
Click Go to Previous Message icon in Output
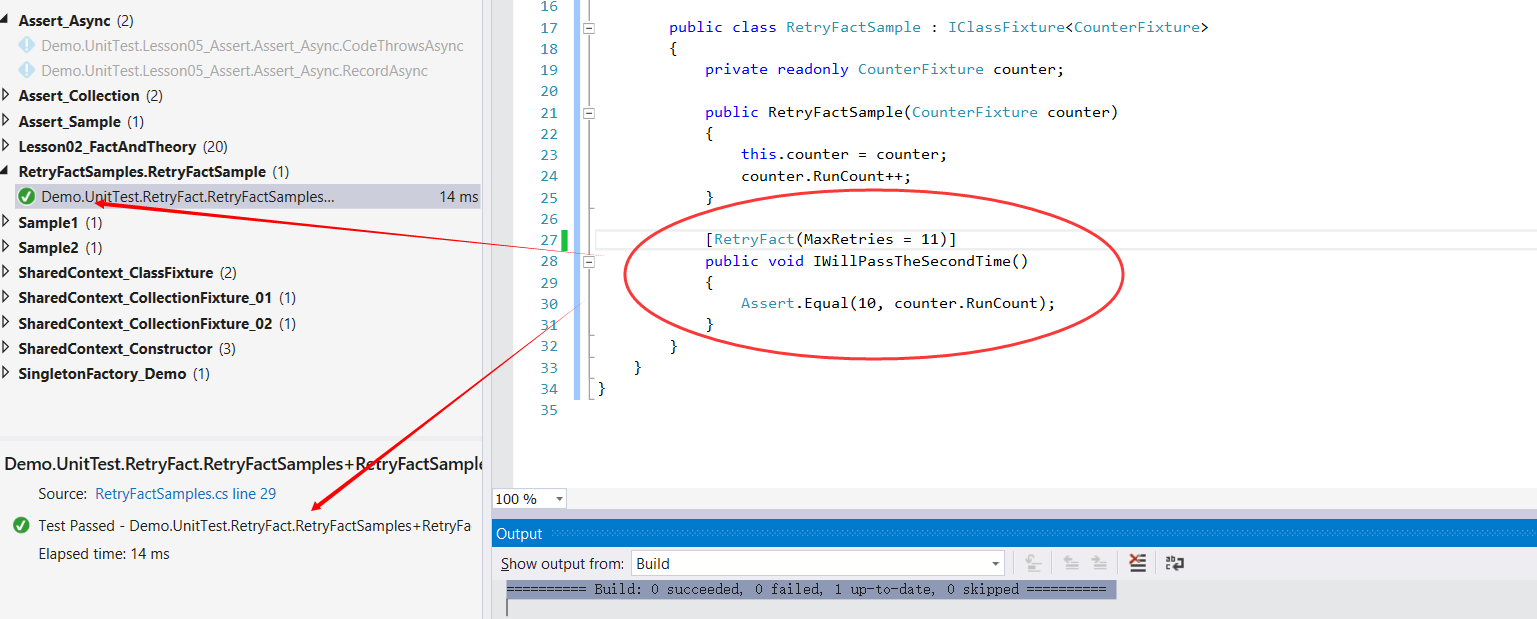(1071, 563)
